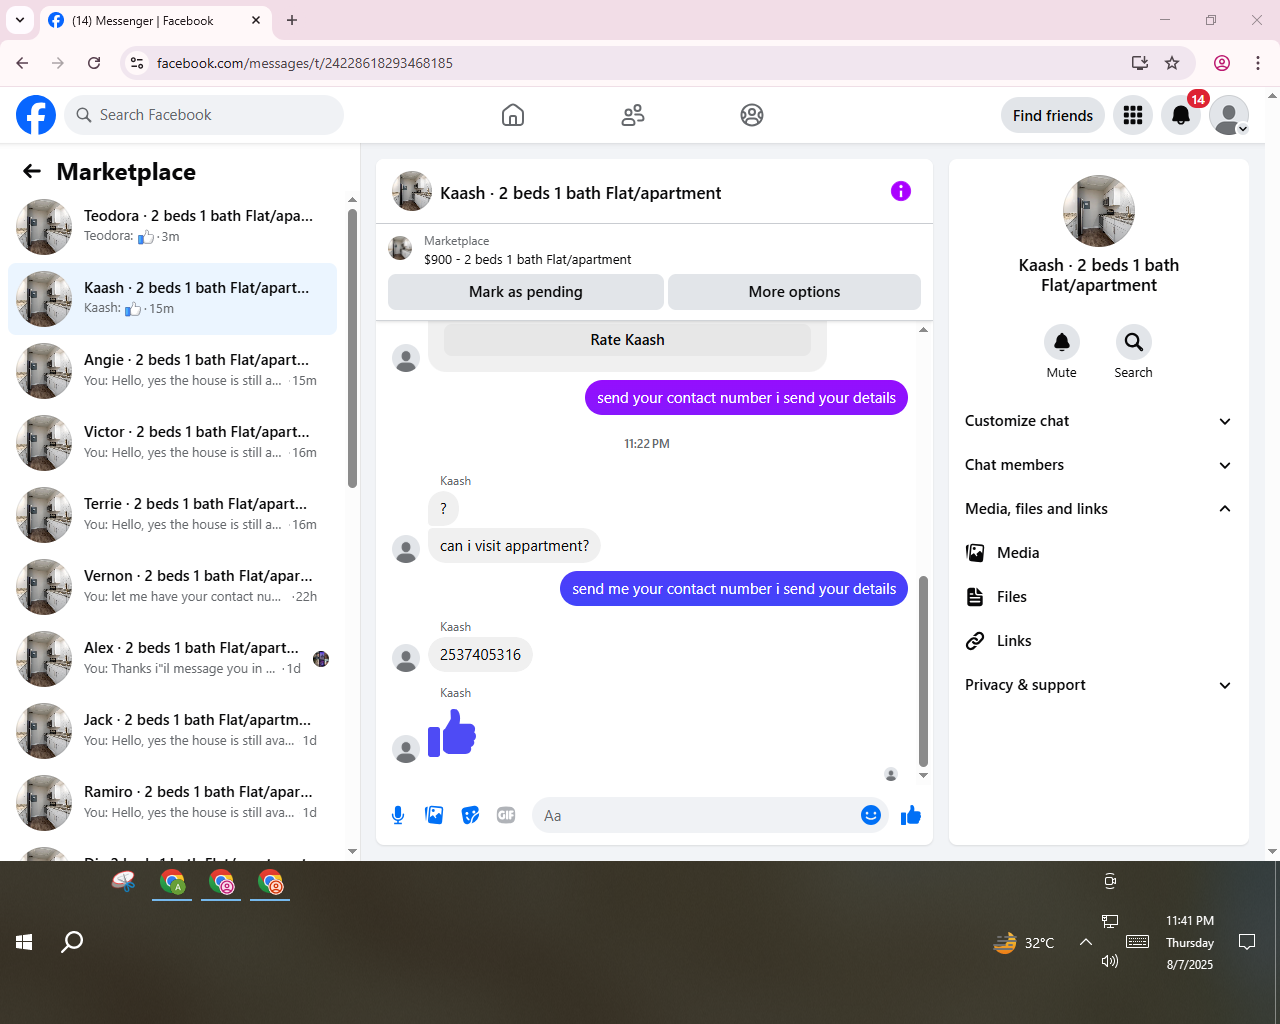Expand the Customize chat section
Viewport: 1280px width, 1024px height.
1099,421
